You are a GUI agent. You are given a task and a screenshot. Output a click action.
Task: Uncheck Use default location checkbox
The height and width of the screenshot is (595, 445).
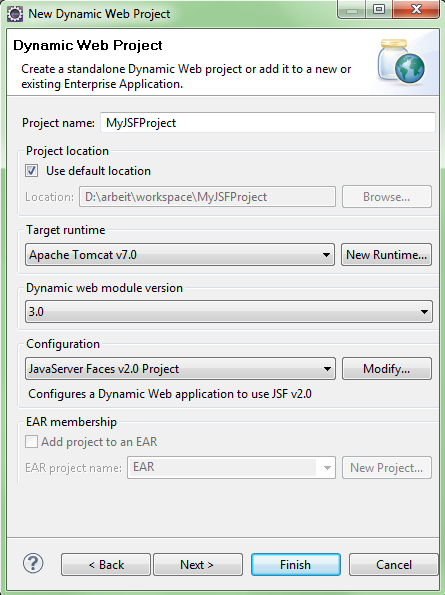click(31, 170)
